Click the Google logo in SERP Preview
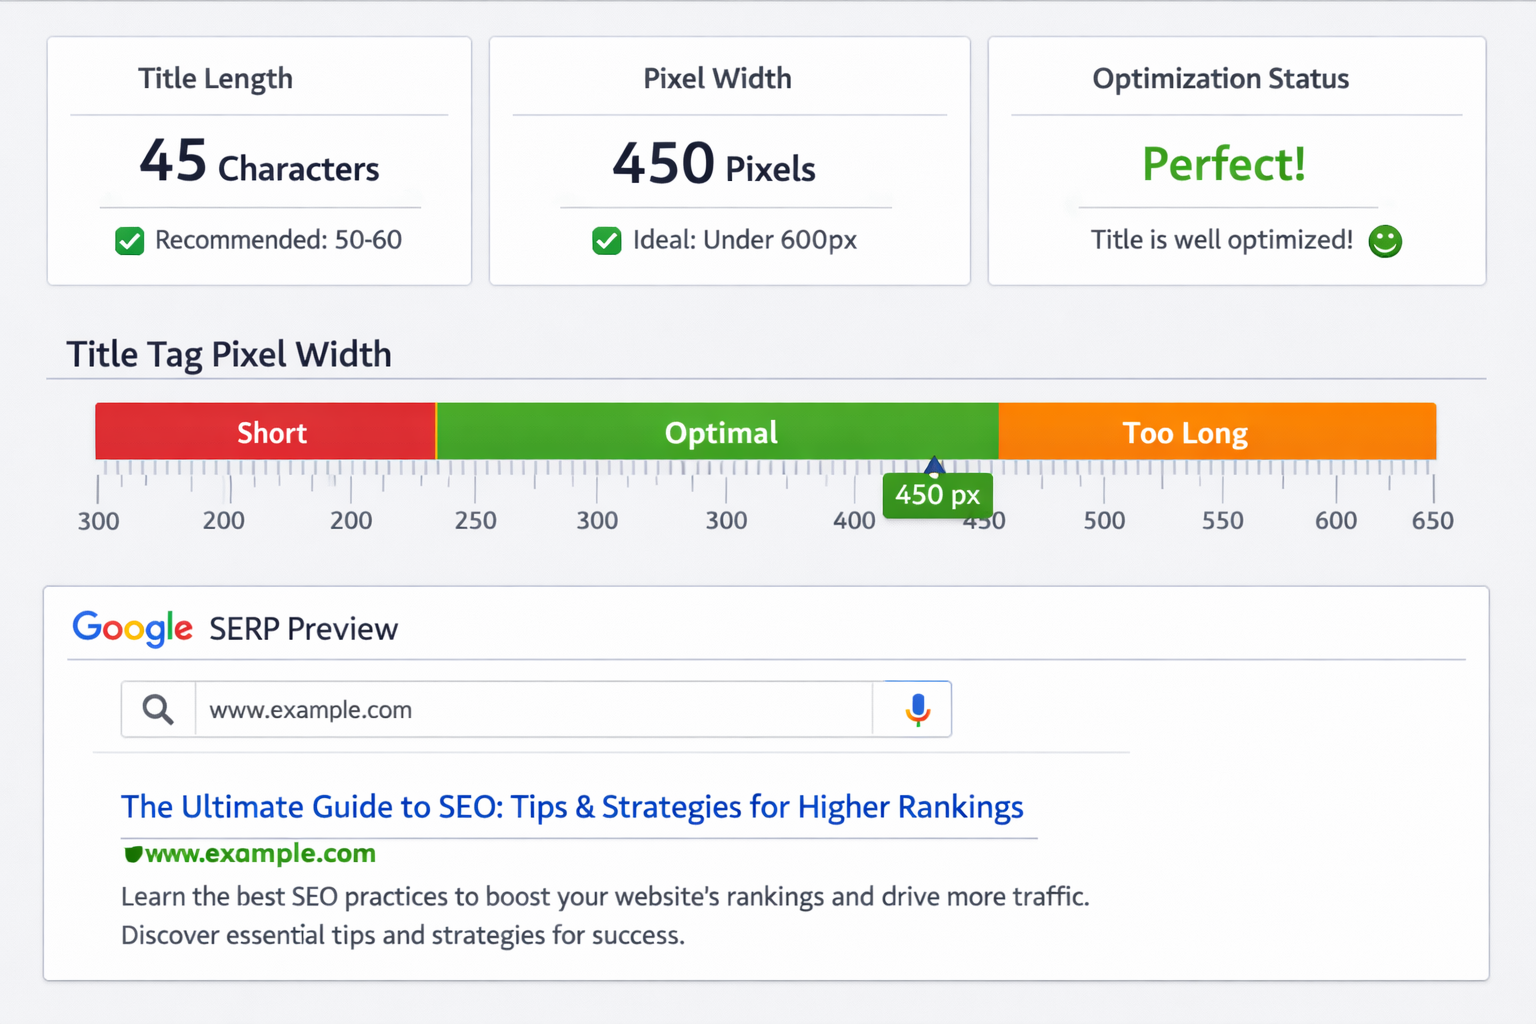Image resolution: width=1536 pixels, height=1024 pixels. [132, 628]
